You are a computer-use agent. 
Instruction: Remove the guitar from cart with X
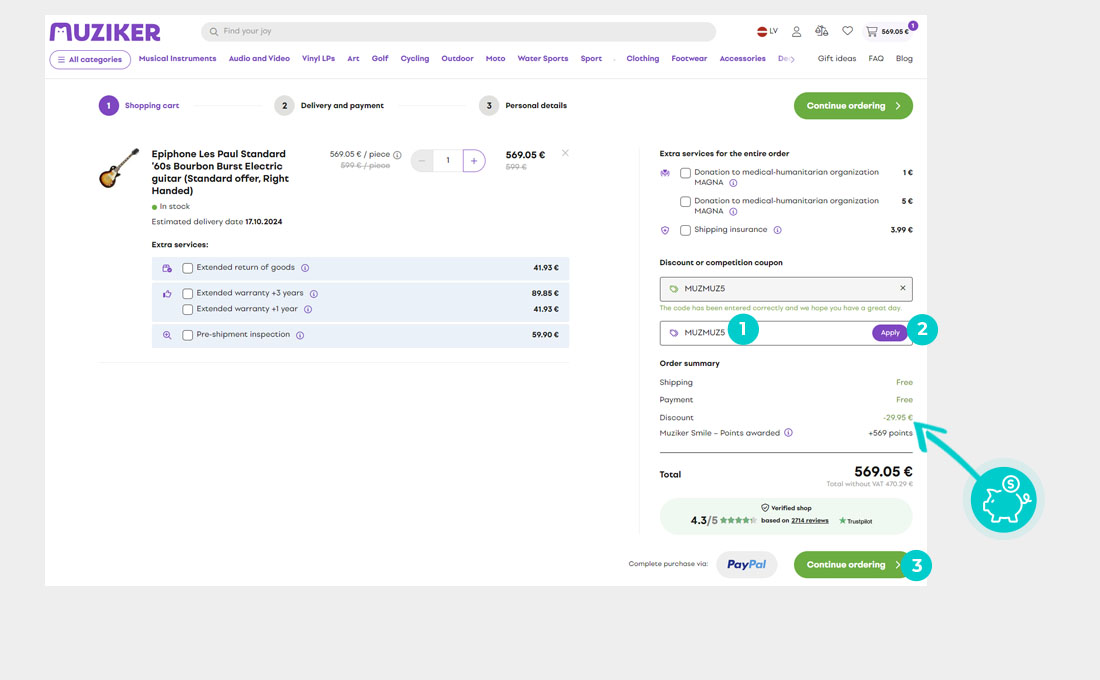(x=565, y=153)
